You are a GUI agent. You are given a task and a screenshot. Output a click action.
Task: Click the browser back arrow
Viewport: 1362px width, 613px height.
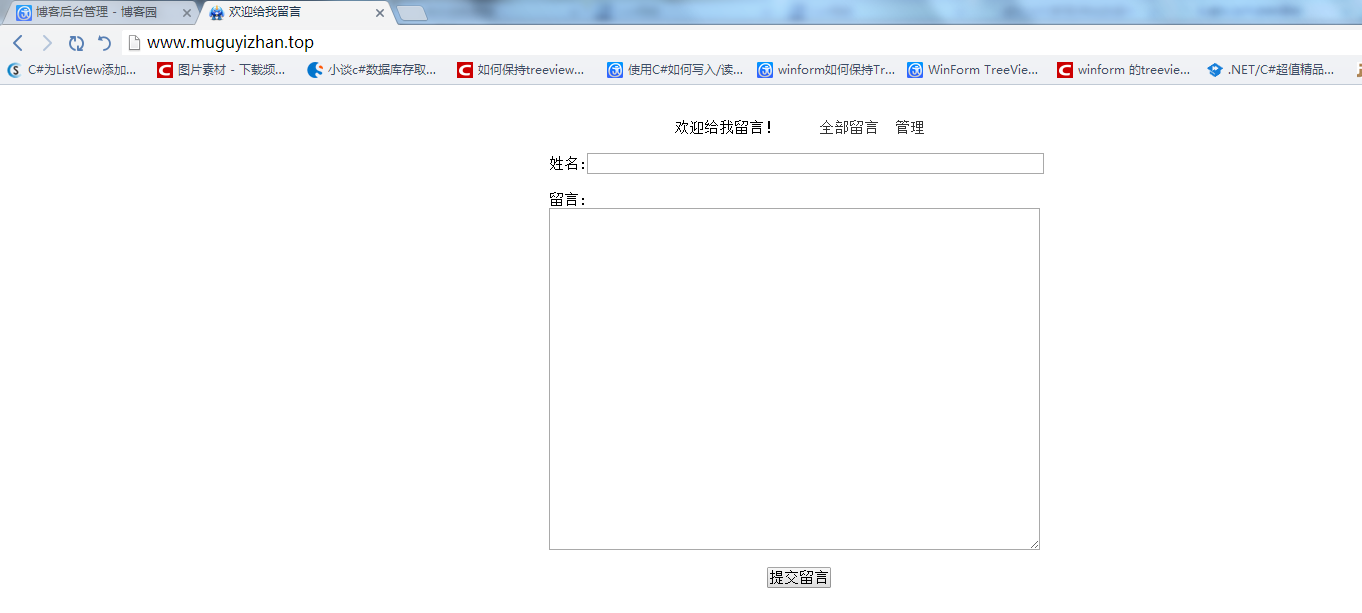[17, 43]
